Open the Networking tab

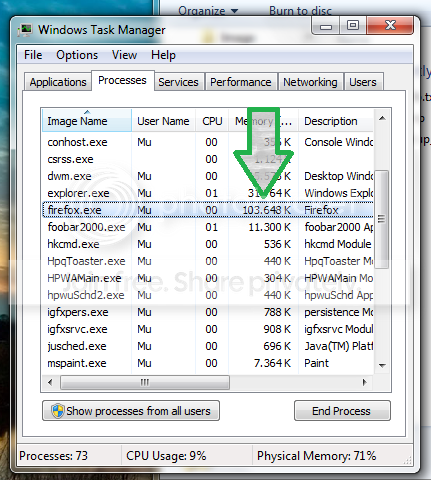coord(310,82)
